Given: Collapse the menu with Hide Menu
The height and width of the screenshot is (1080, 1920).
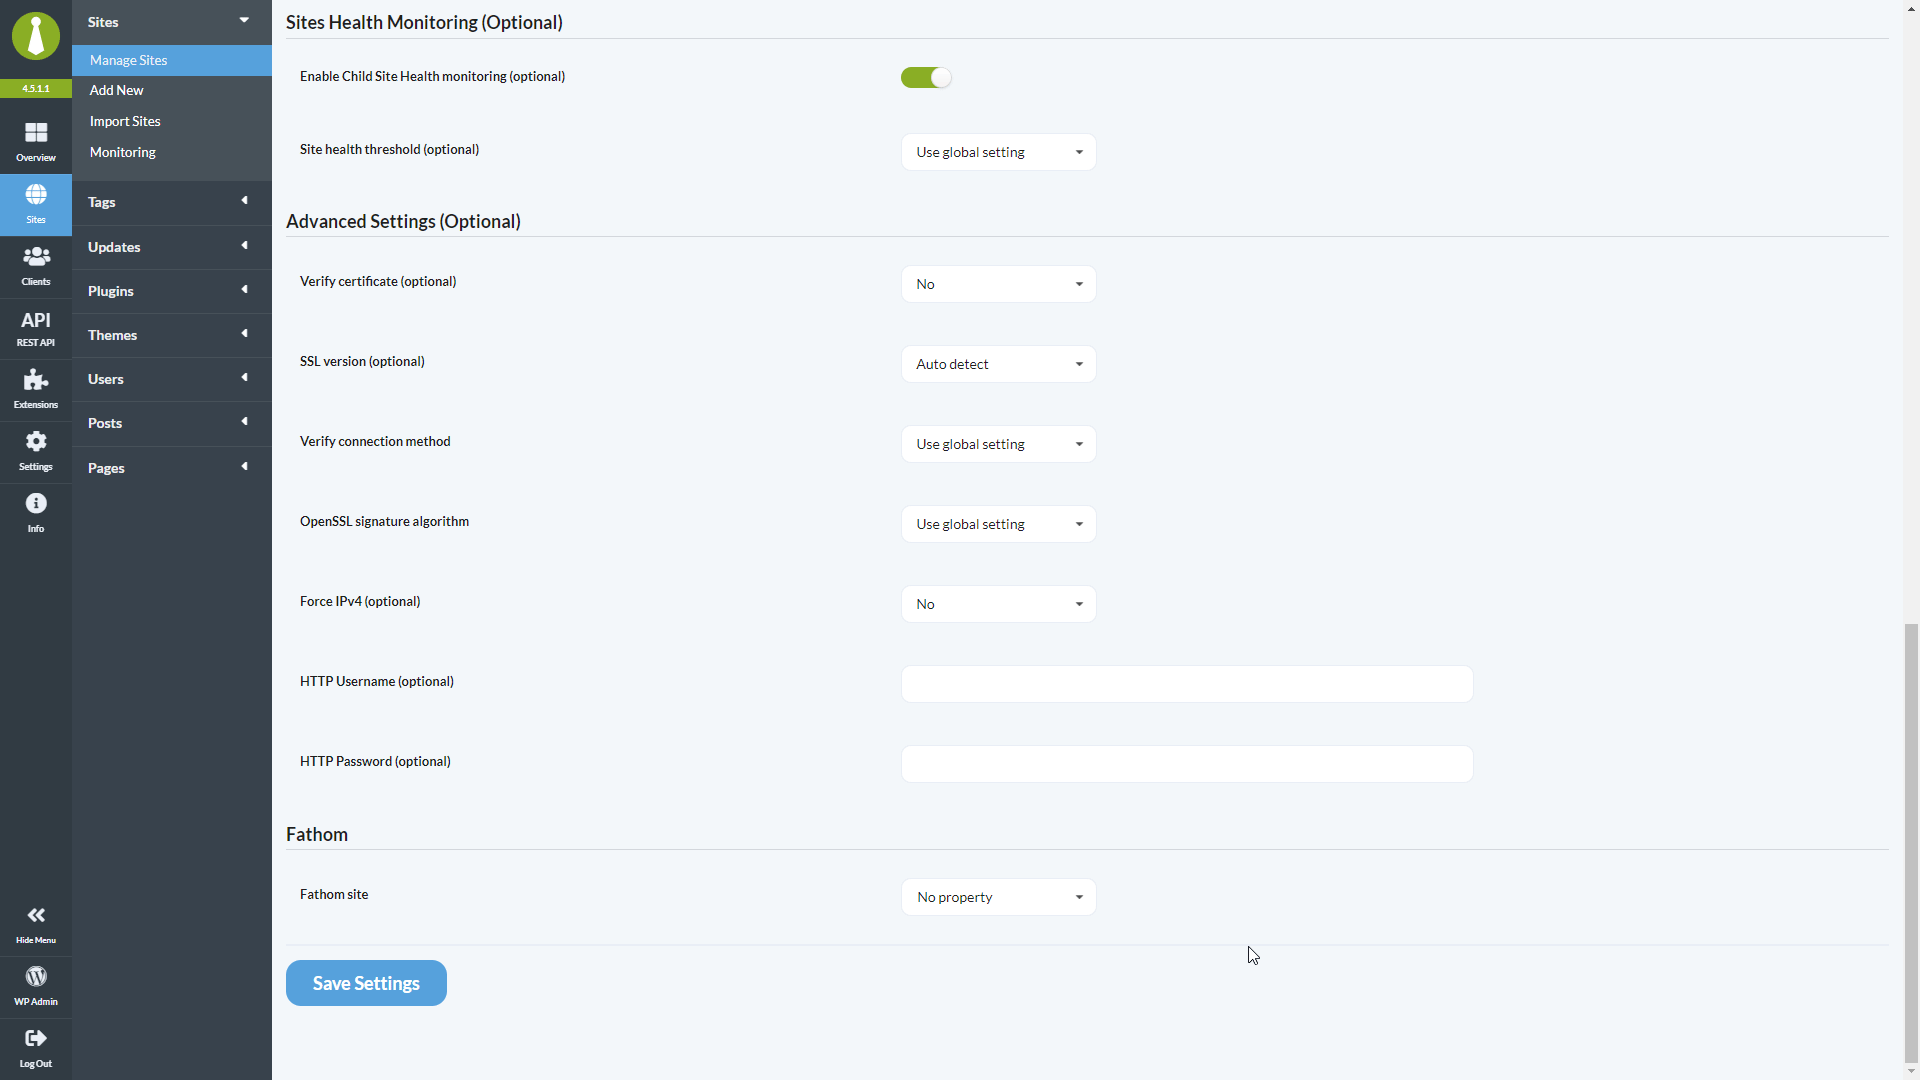Looking at the screenshot, I should (35, 924).
